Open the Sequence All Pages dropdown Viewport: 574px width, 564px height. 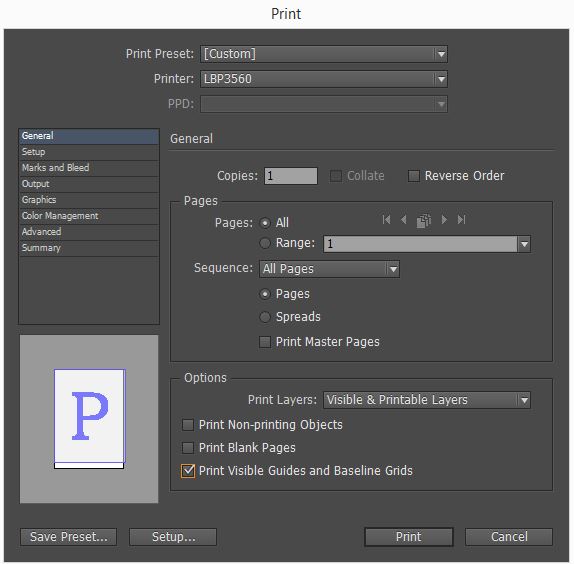tap(329, 269)
